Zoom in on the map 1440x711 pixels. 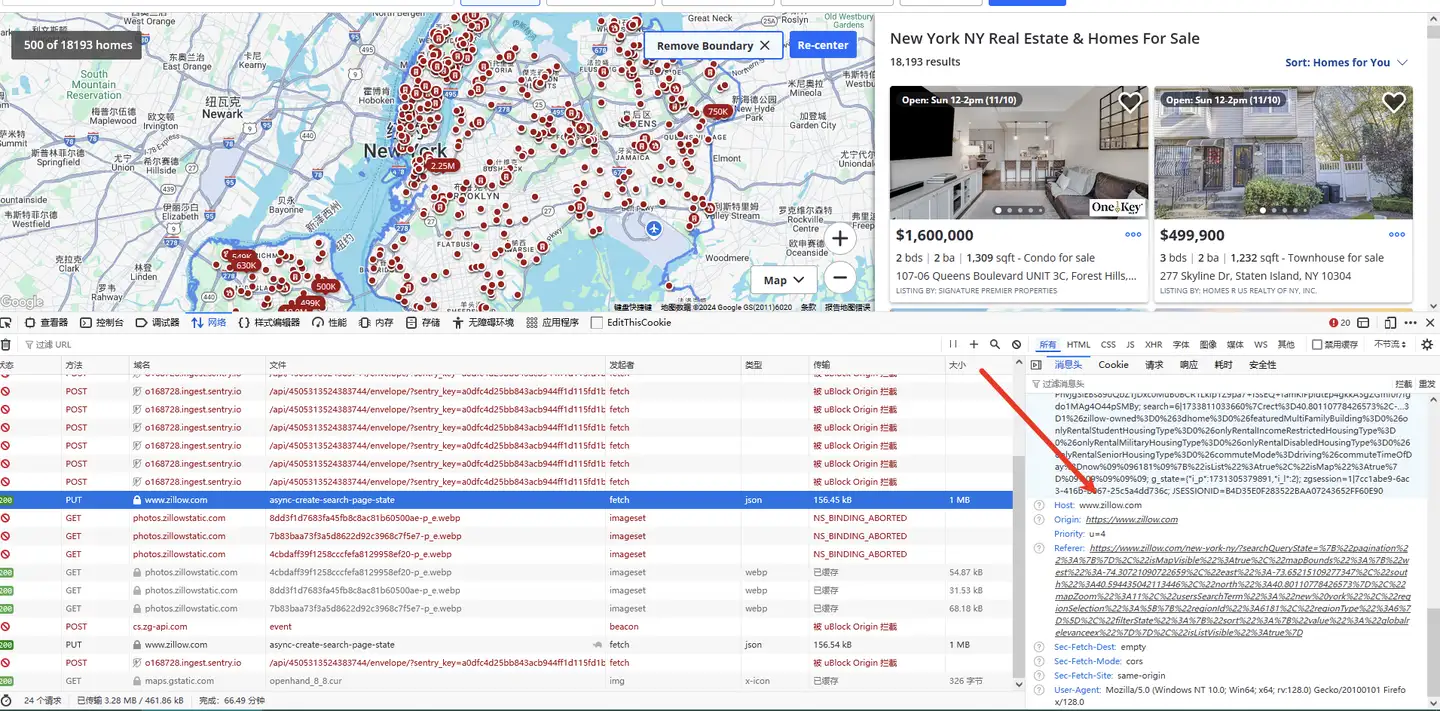tap(840, 239)
